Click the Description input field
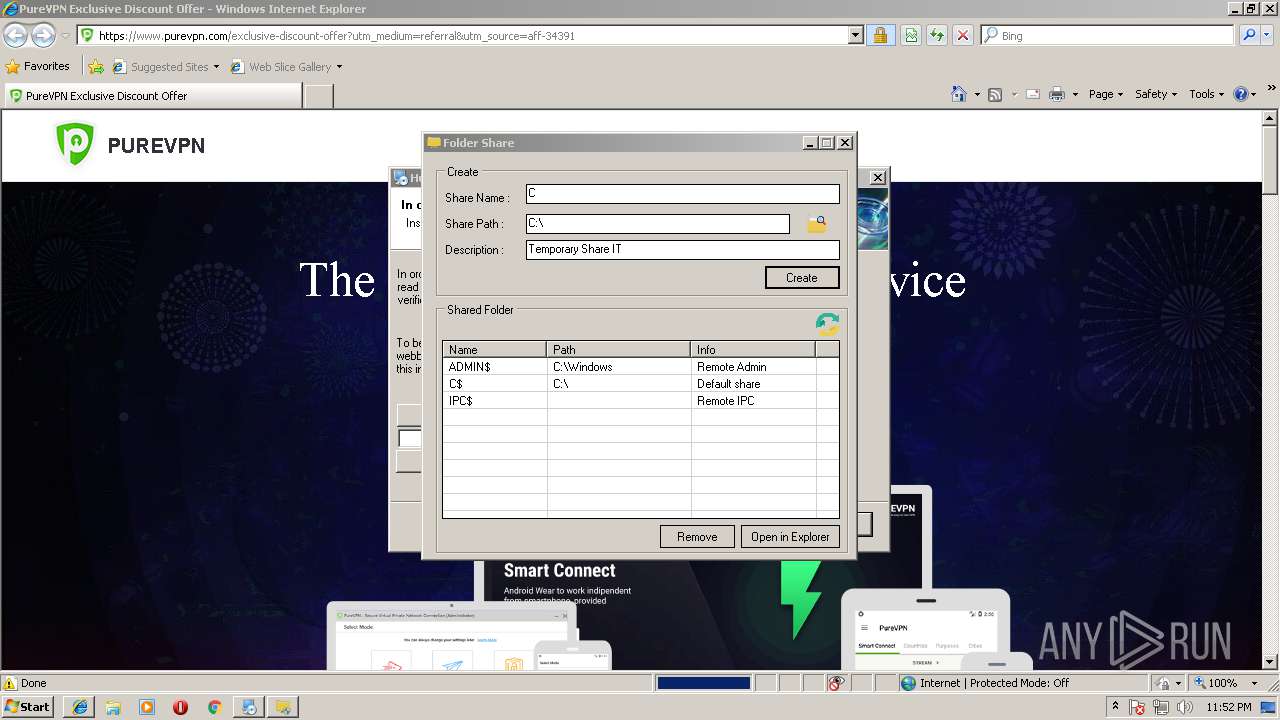The width and height of the screenshot is (1280, 720). pos(683,250)
